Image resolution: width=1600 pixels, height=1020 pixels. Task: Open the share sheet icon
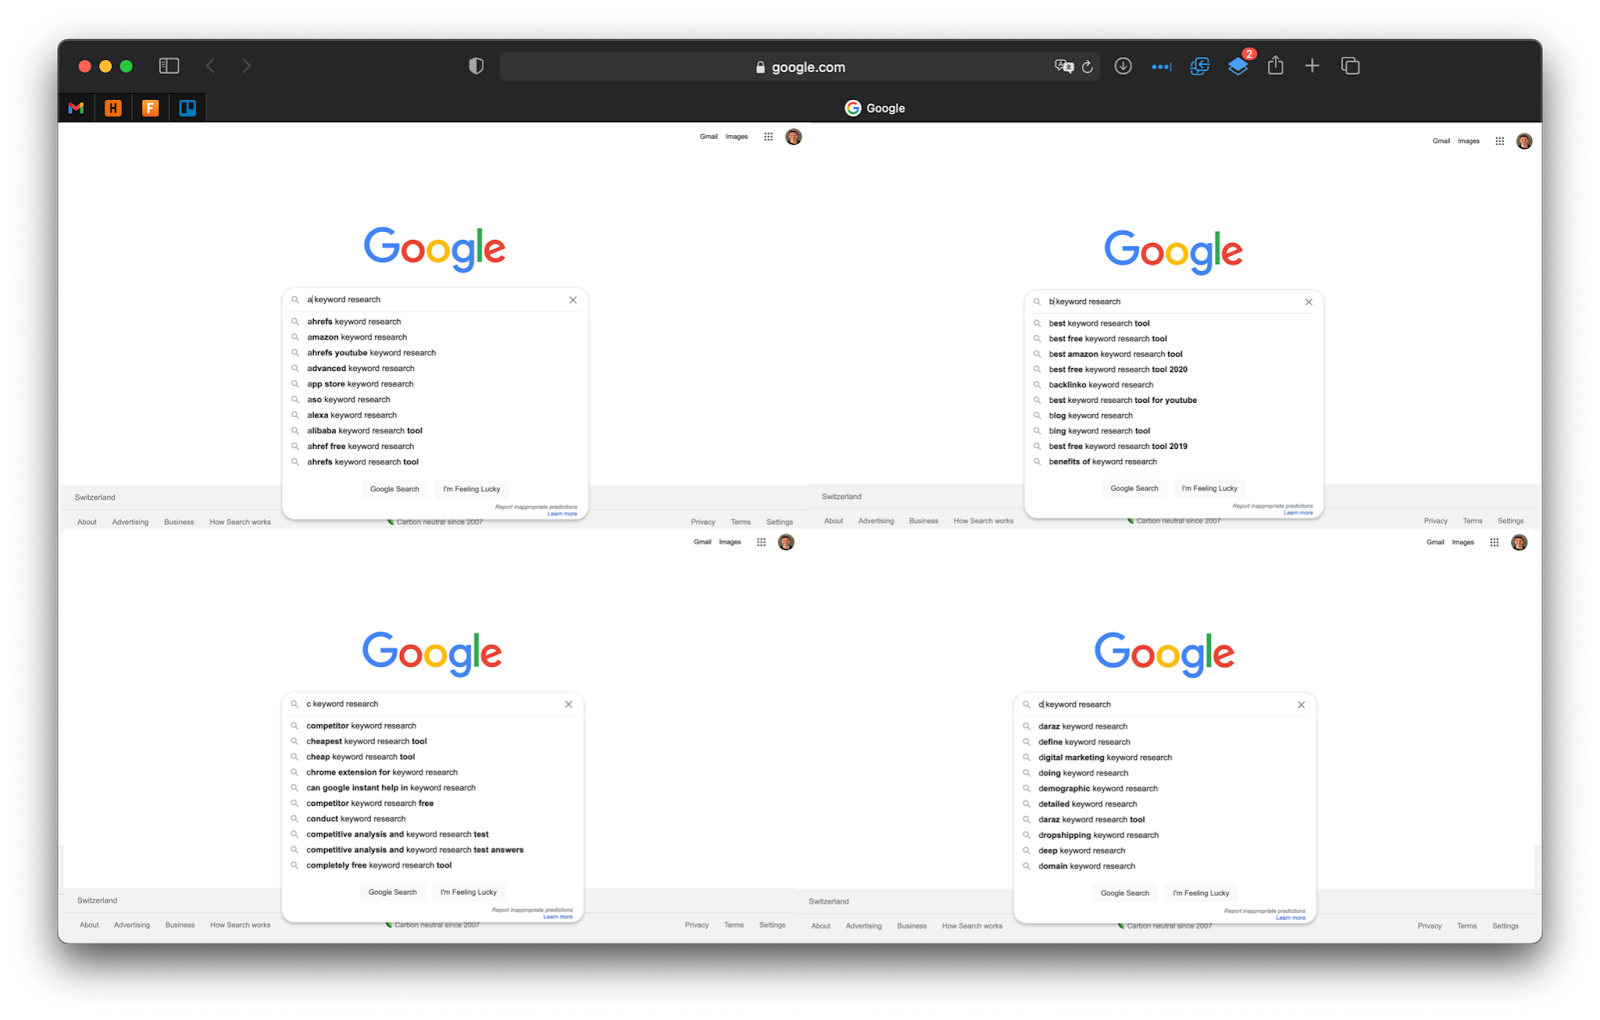coord(1275,65)
